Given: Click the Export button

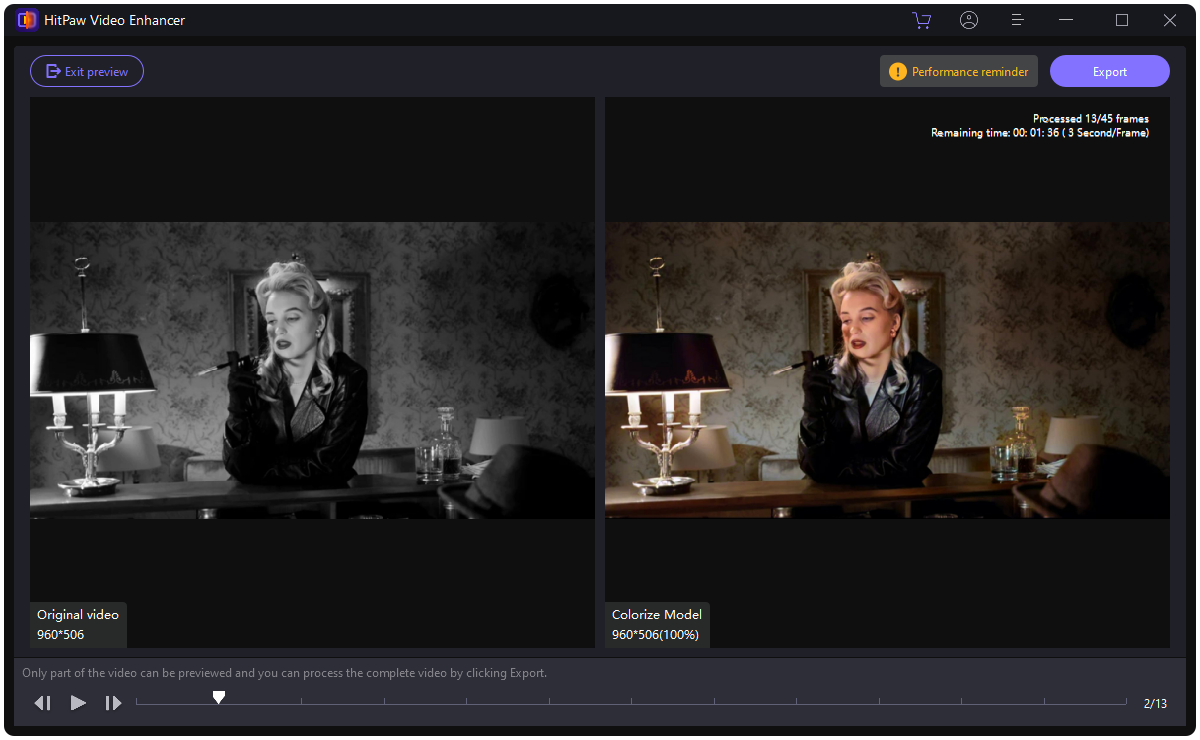Looking at the screenshot, I should (1110, 71).
